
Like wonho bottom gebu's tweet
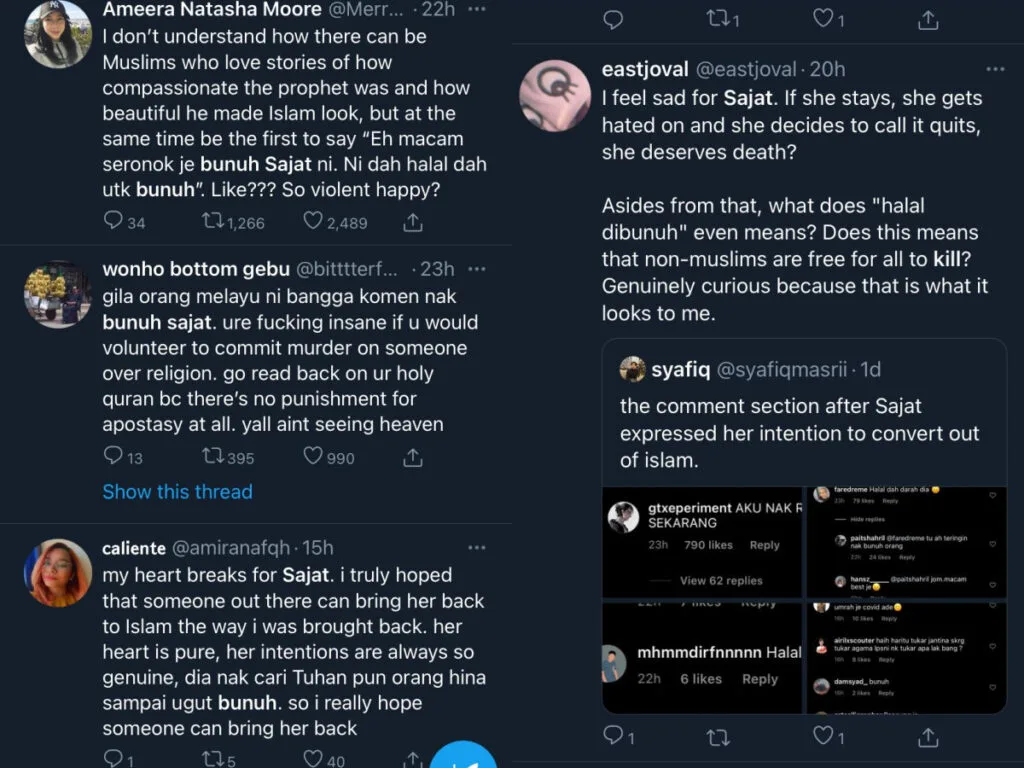point(313,457)
